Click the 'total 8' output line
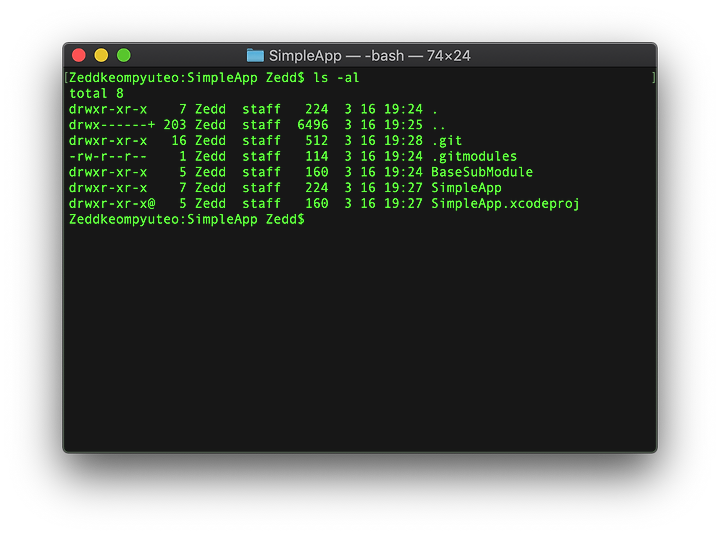 coord(96,93)
